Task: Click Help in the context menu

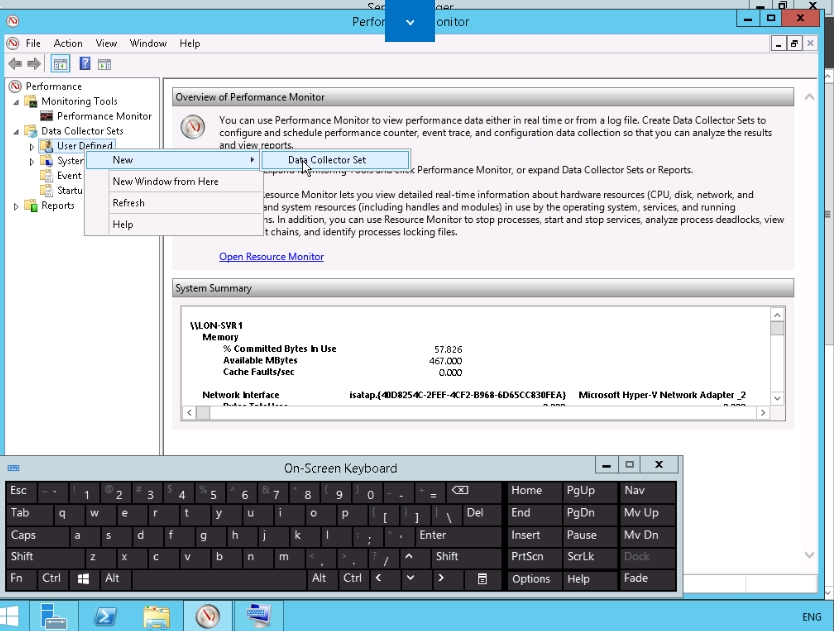Action: tap(174, 225)
